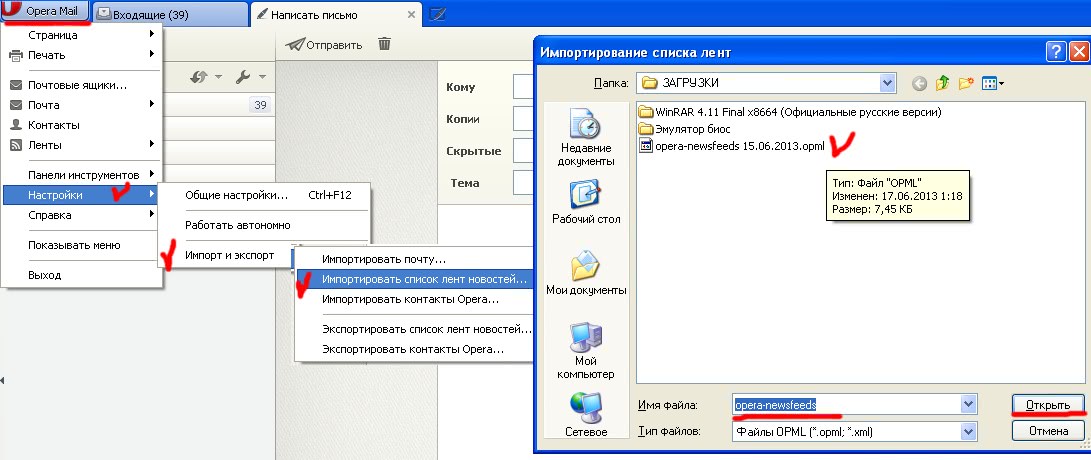
Task: Choose Импортировать контакты Opera...
Action: tap(415, 299)
